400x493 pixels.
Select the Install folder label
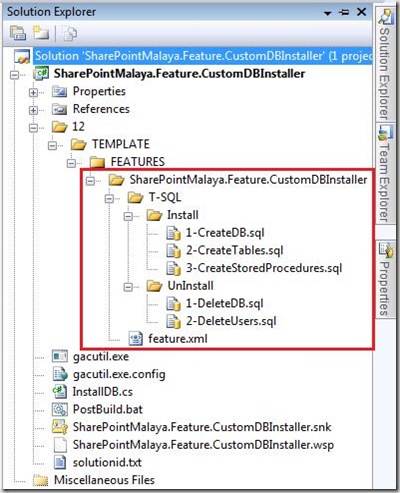coord(183,215)
